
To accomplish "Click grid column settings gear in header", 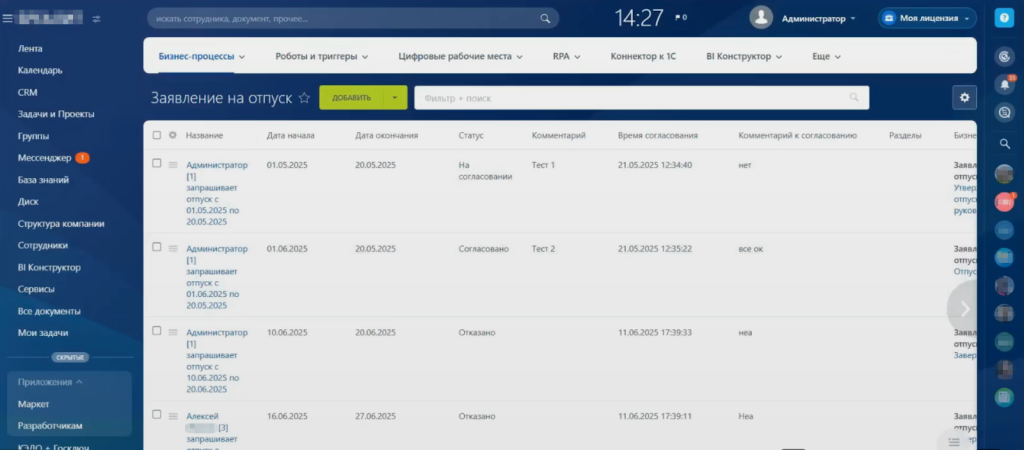I will point(173,135).
